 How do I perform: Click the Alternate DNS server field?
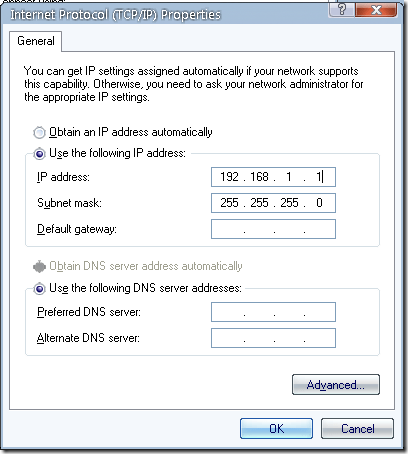point(273,338)
